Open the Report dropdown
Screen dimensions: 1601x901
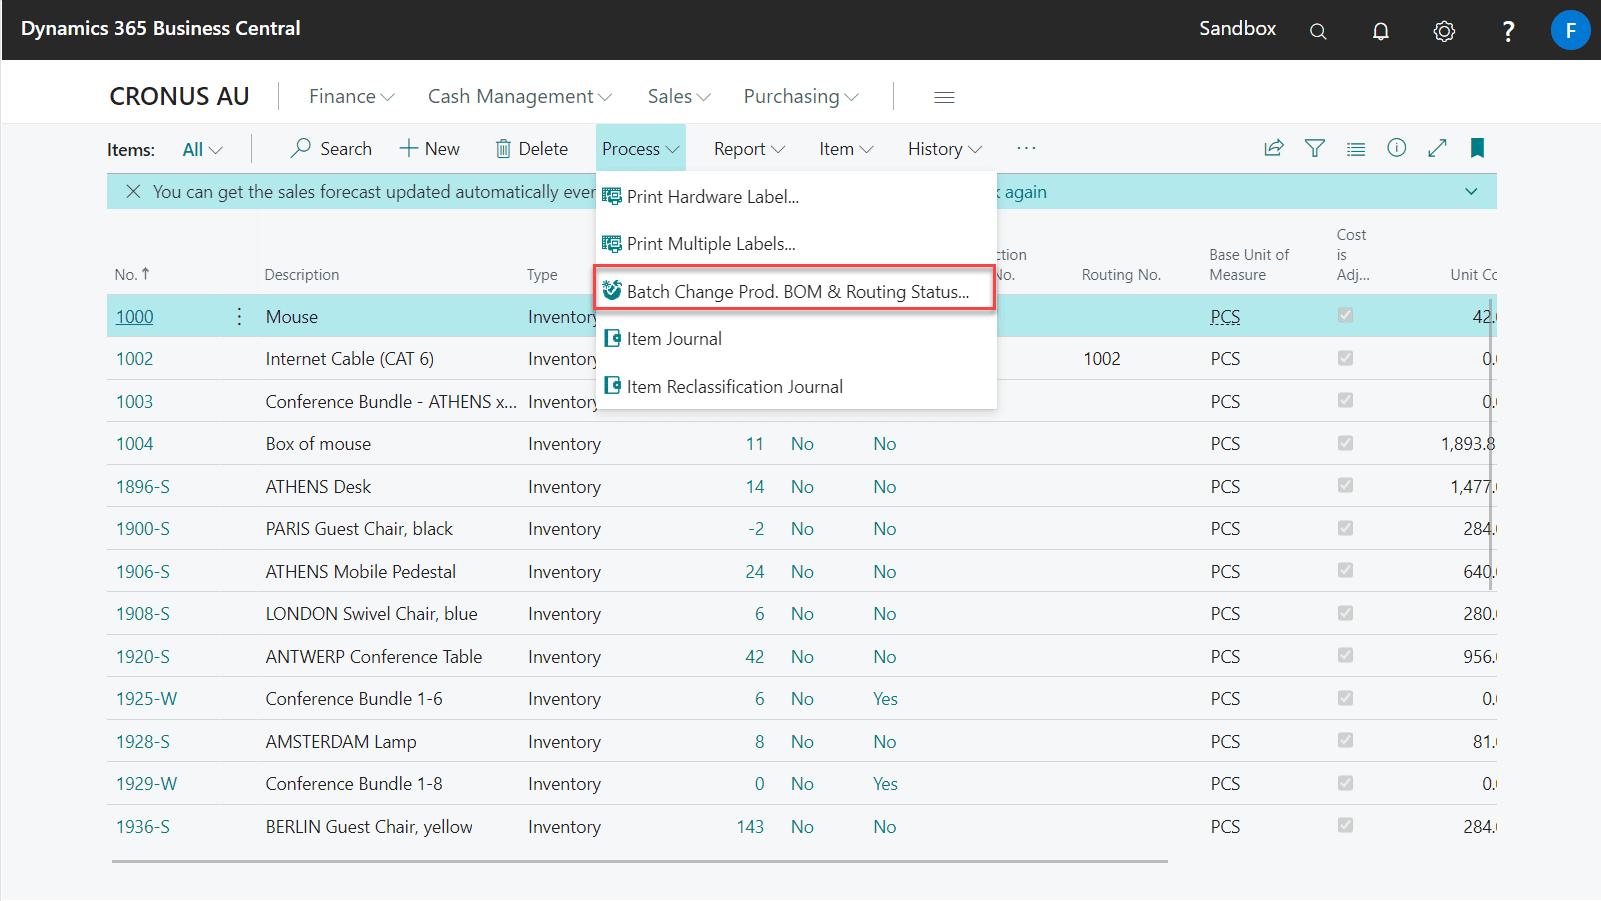[749, 149]
